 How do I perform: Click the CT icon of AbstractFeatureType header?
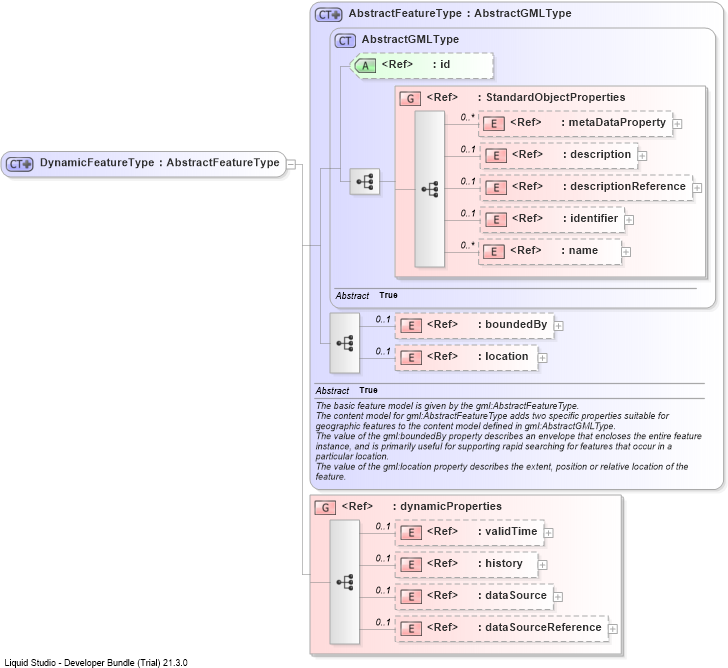click(x=328, y=15)
